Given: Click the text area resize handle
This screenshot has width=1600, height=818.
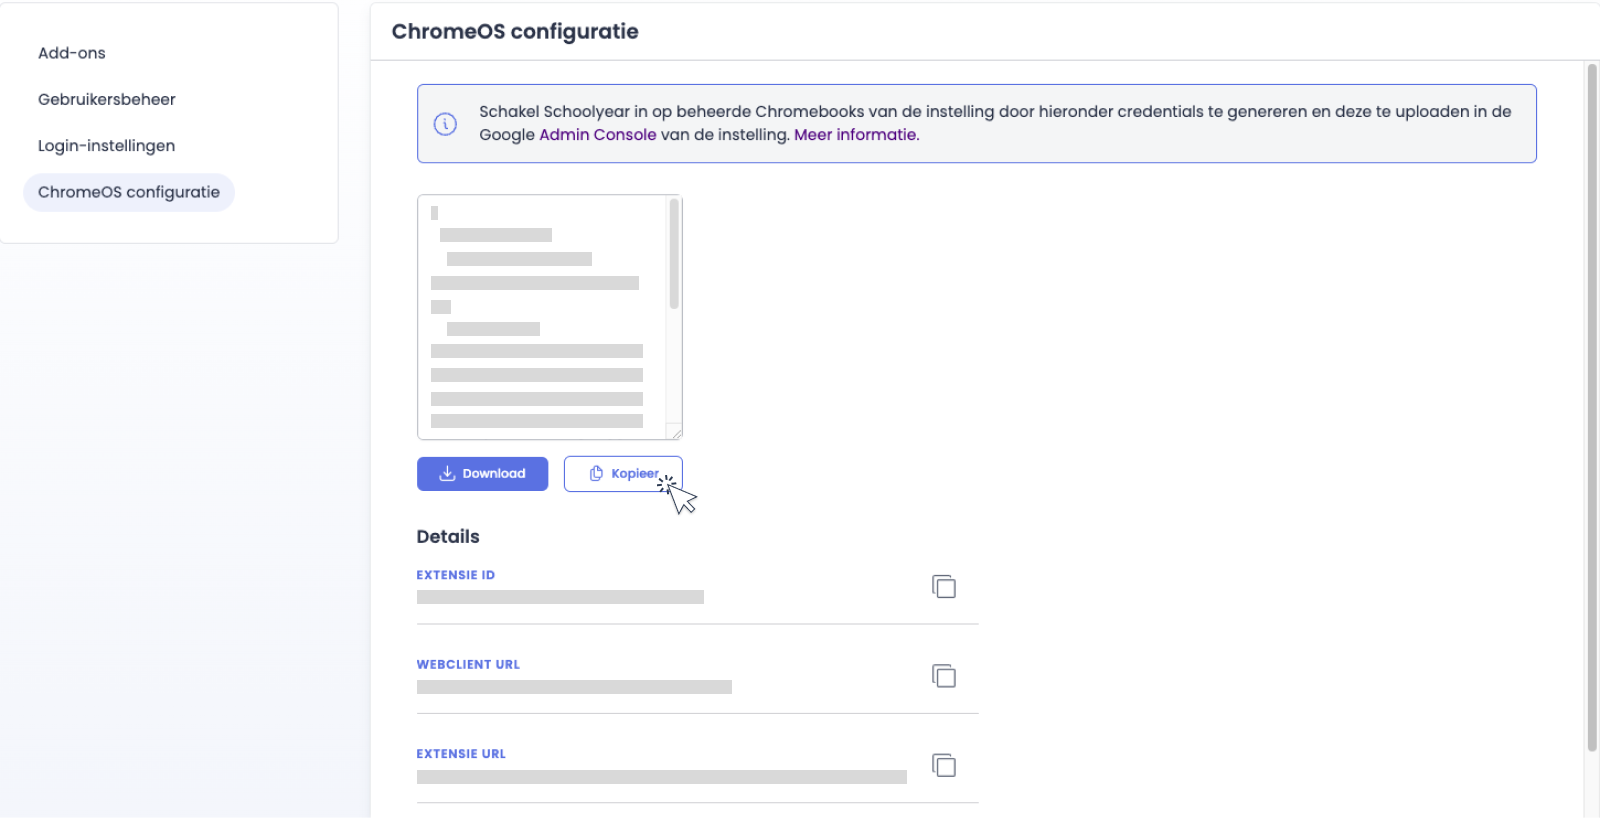Looking at the screenshot, I should click(x=676, y=433).
